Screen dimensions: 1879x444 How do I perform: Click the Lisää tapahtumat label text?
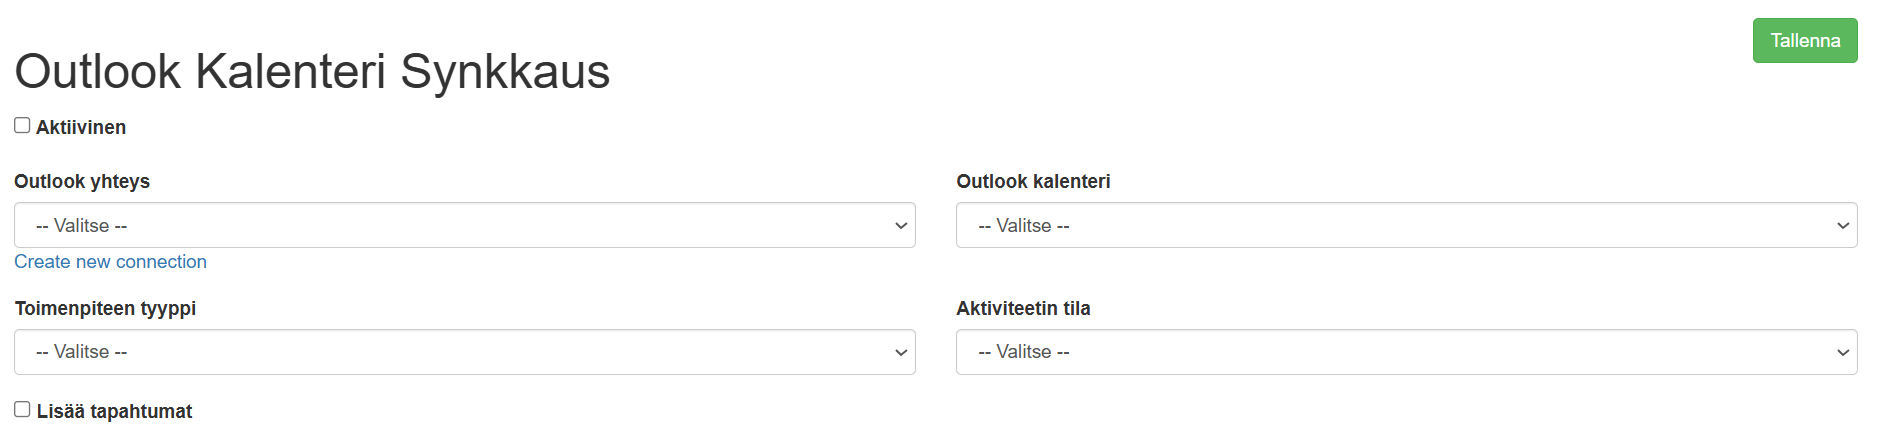point(114,412)
